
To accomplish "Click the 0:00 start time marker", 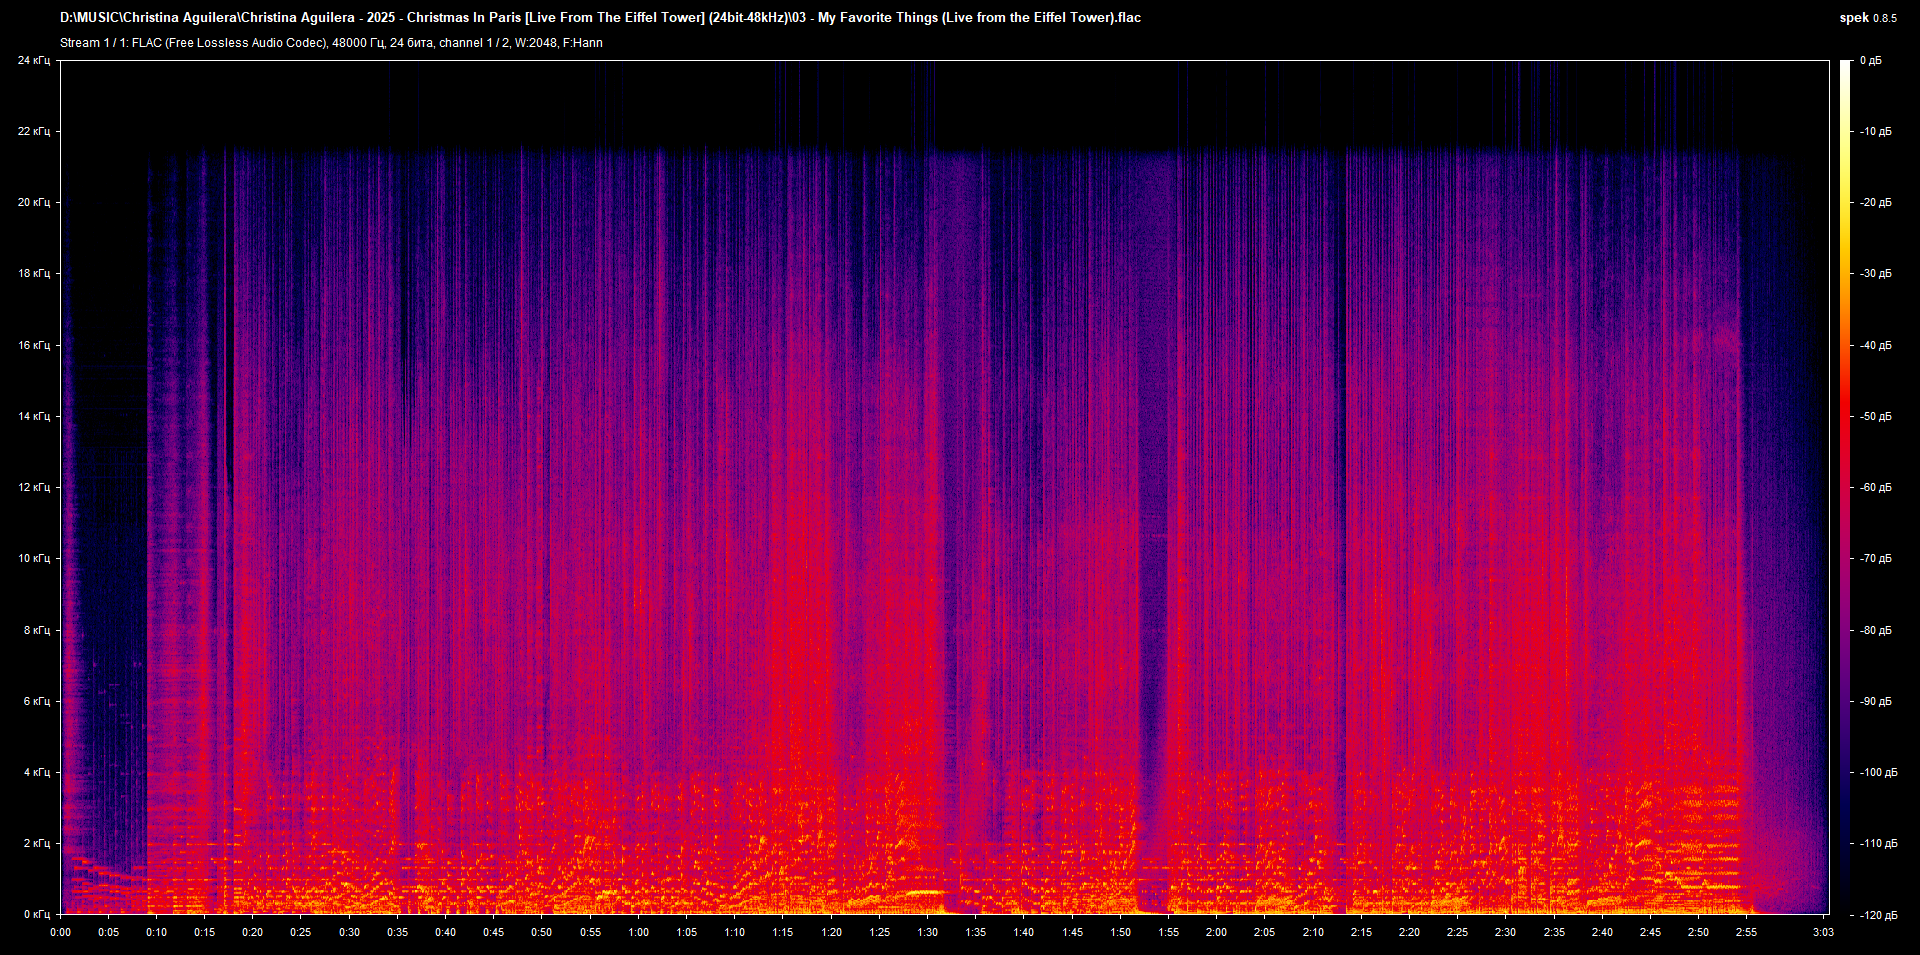I will point(61,932).
